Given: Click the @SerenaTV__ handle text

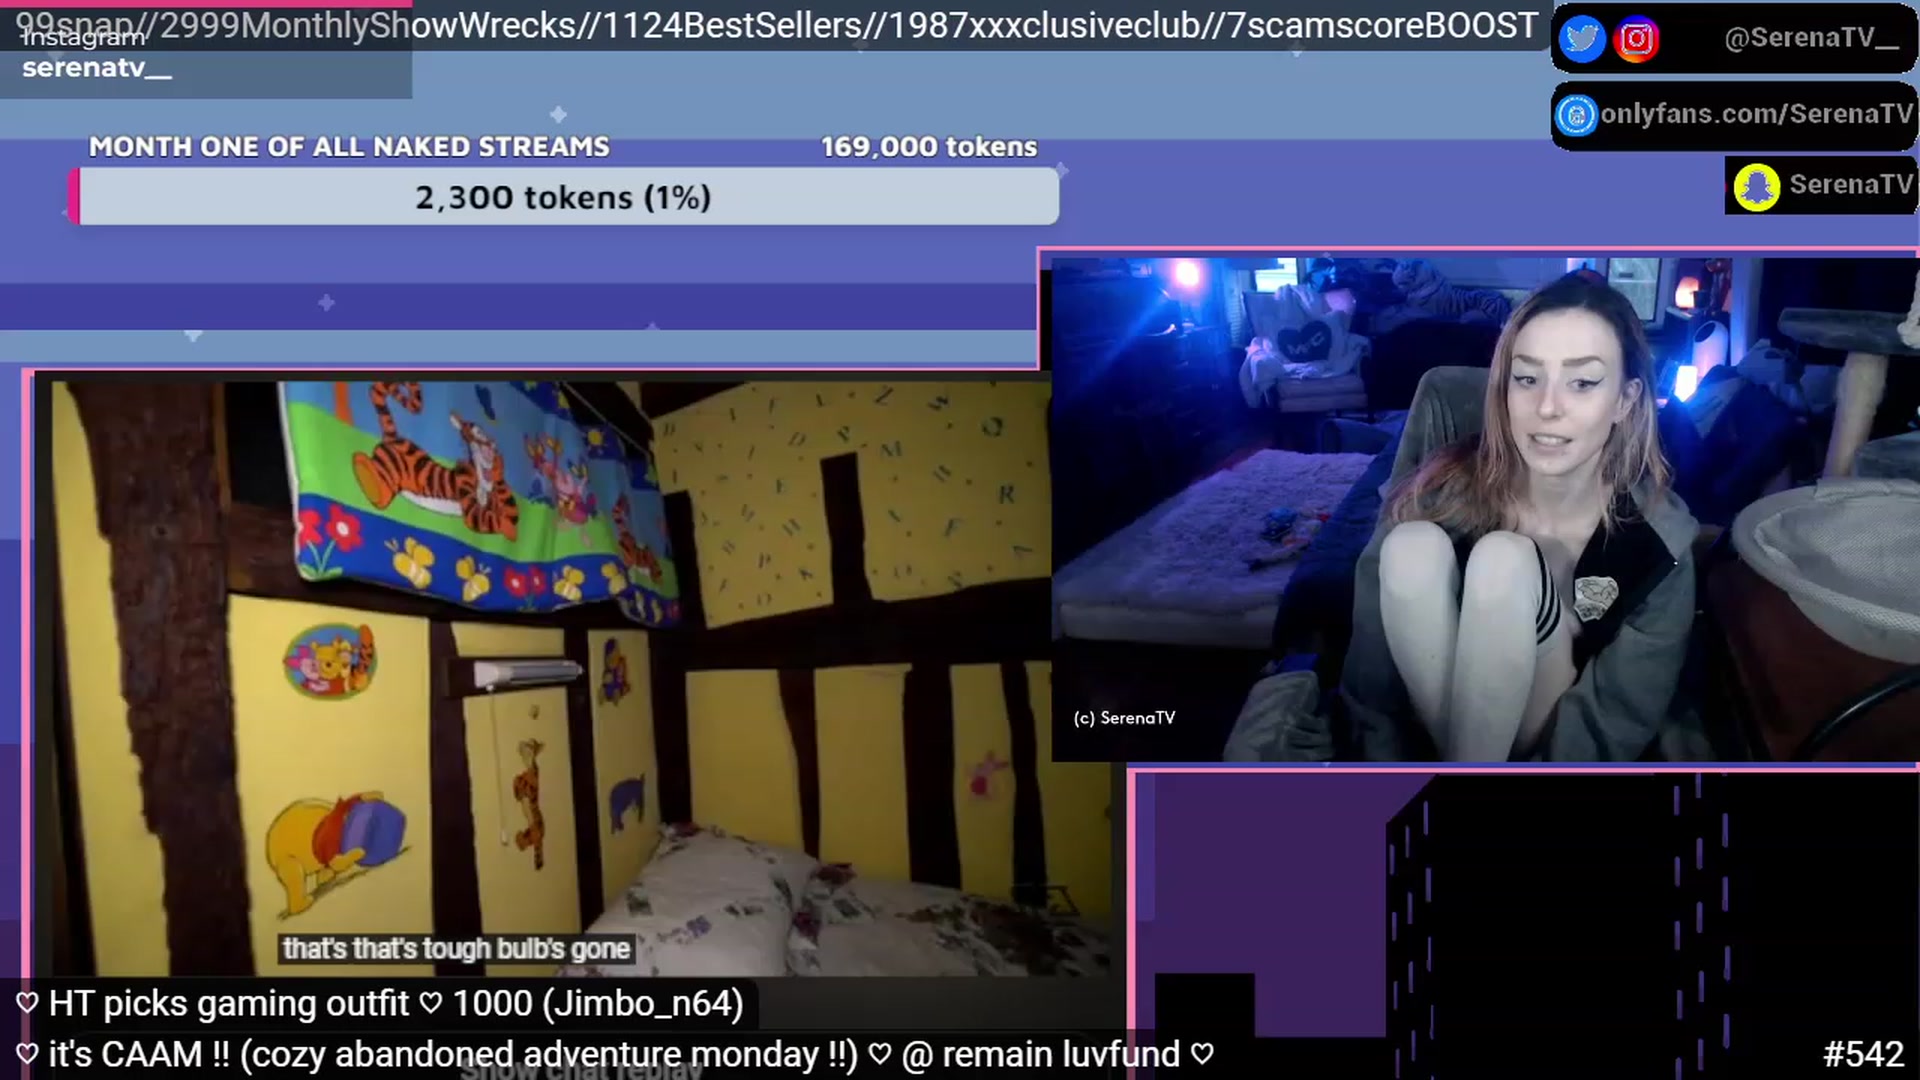Looking at the screenshot, I should coord(1811,38).
